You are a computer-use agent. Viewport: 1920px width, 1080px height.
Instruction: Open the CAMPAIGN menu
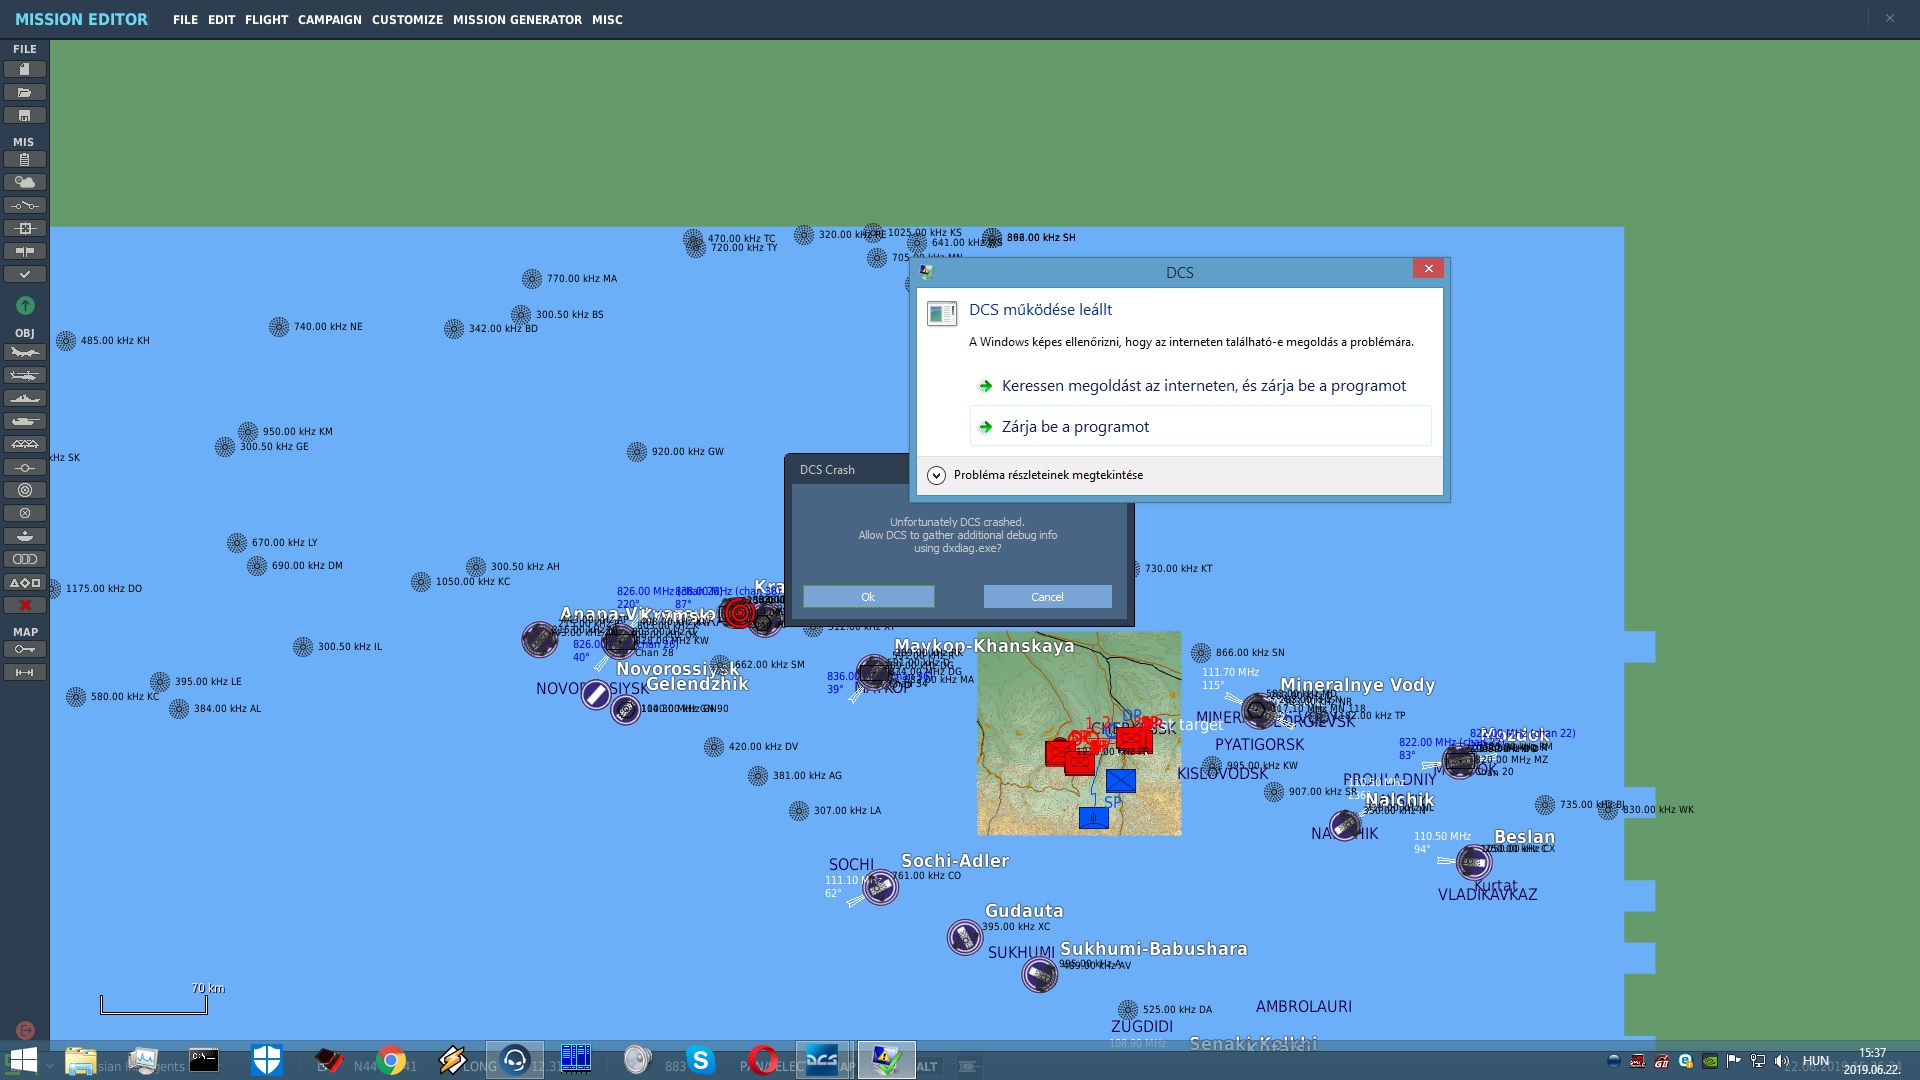click(x=329, y=20)
